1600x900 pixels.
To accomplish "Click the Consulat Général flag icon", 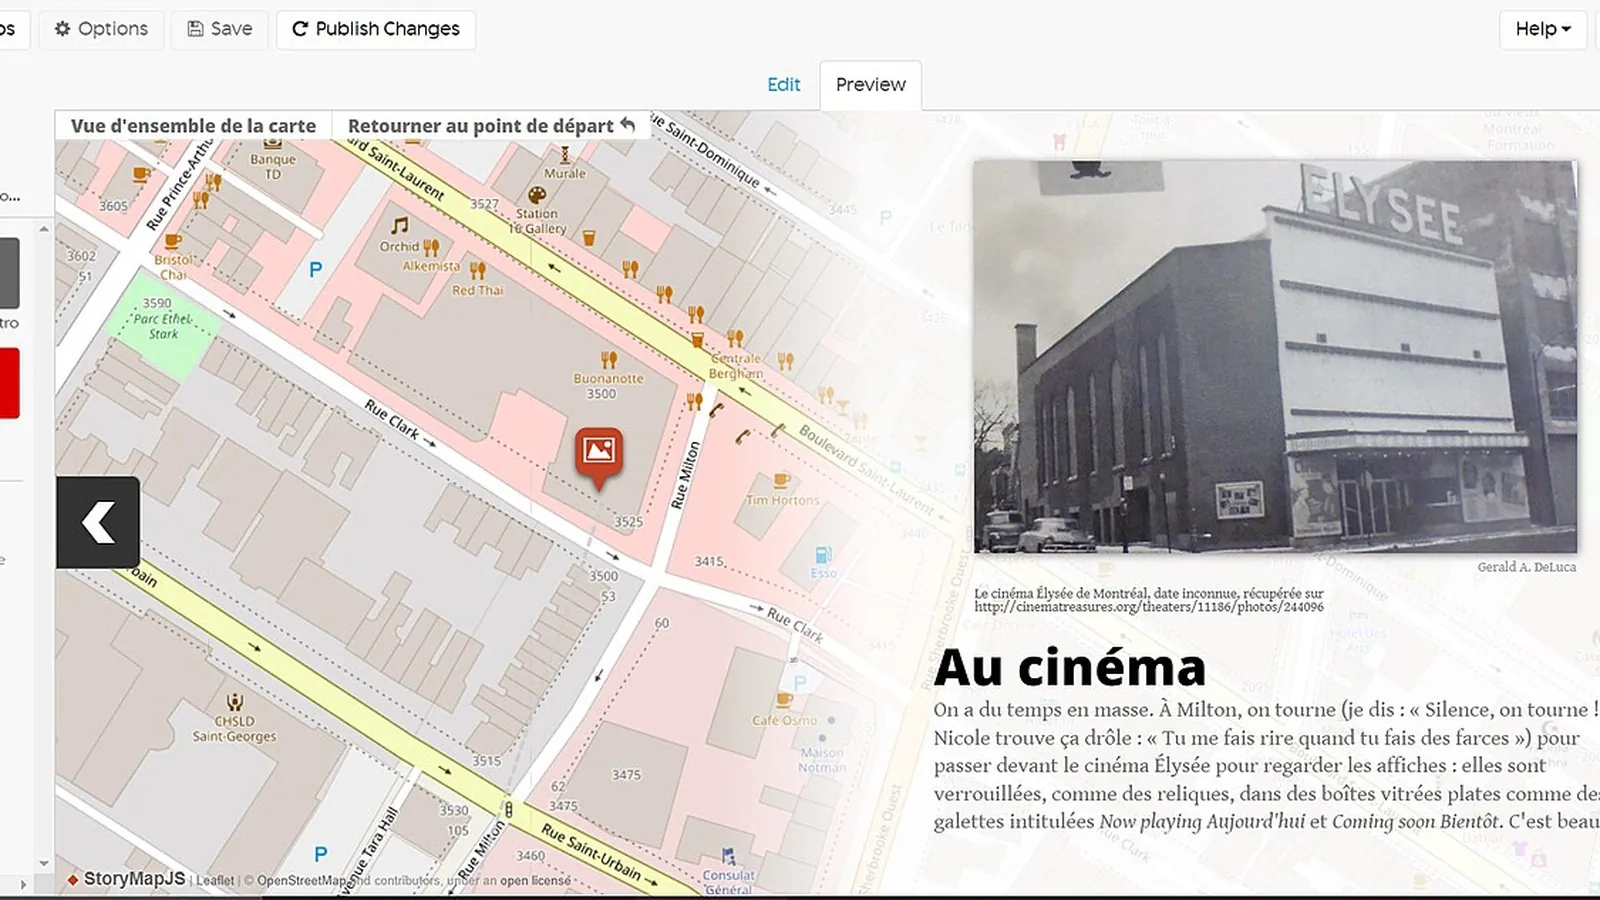I will pyautogui.click(x=728, y=856).
